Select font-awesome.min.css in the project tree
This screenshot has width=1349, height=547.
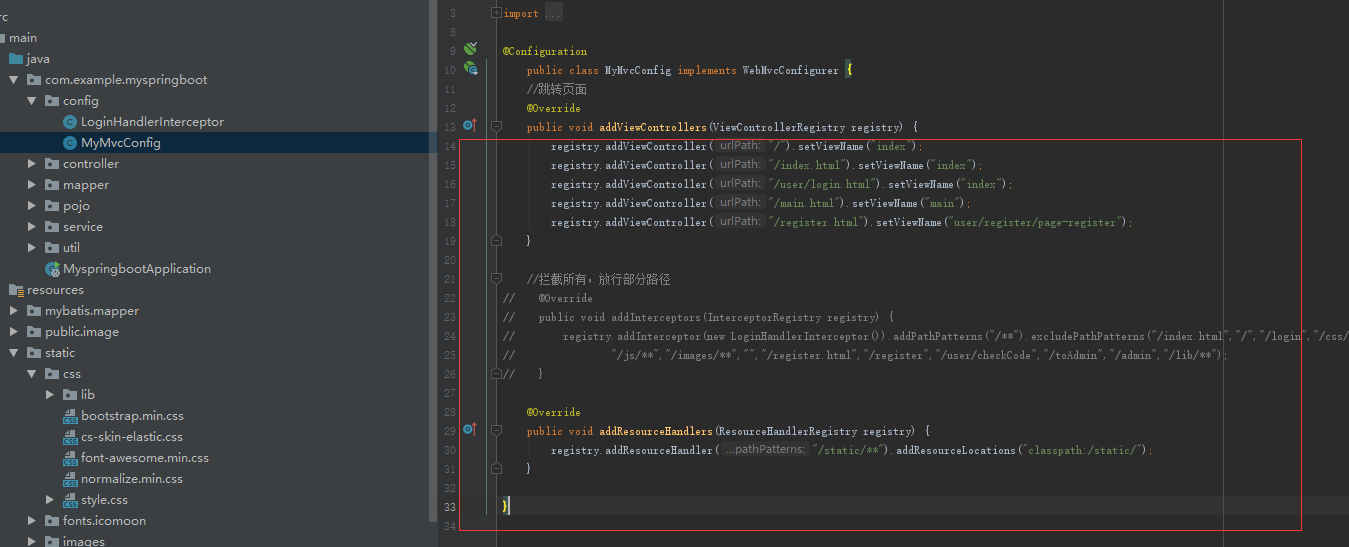pos(144,458)
